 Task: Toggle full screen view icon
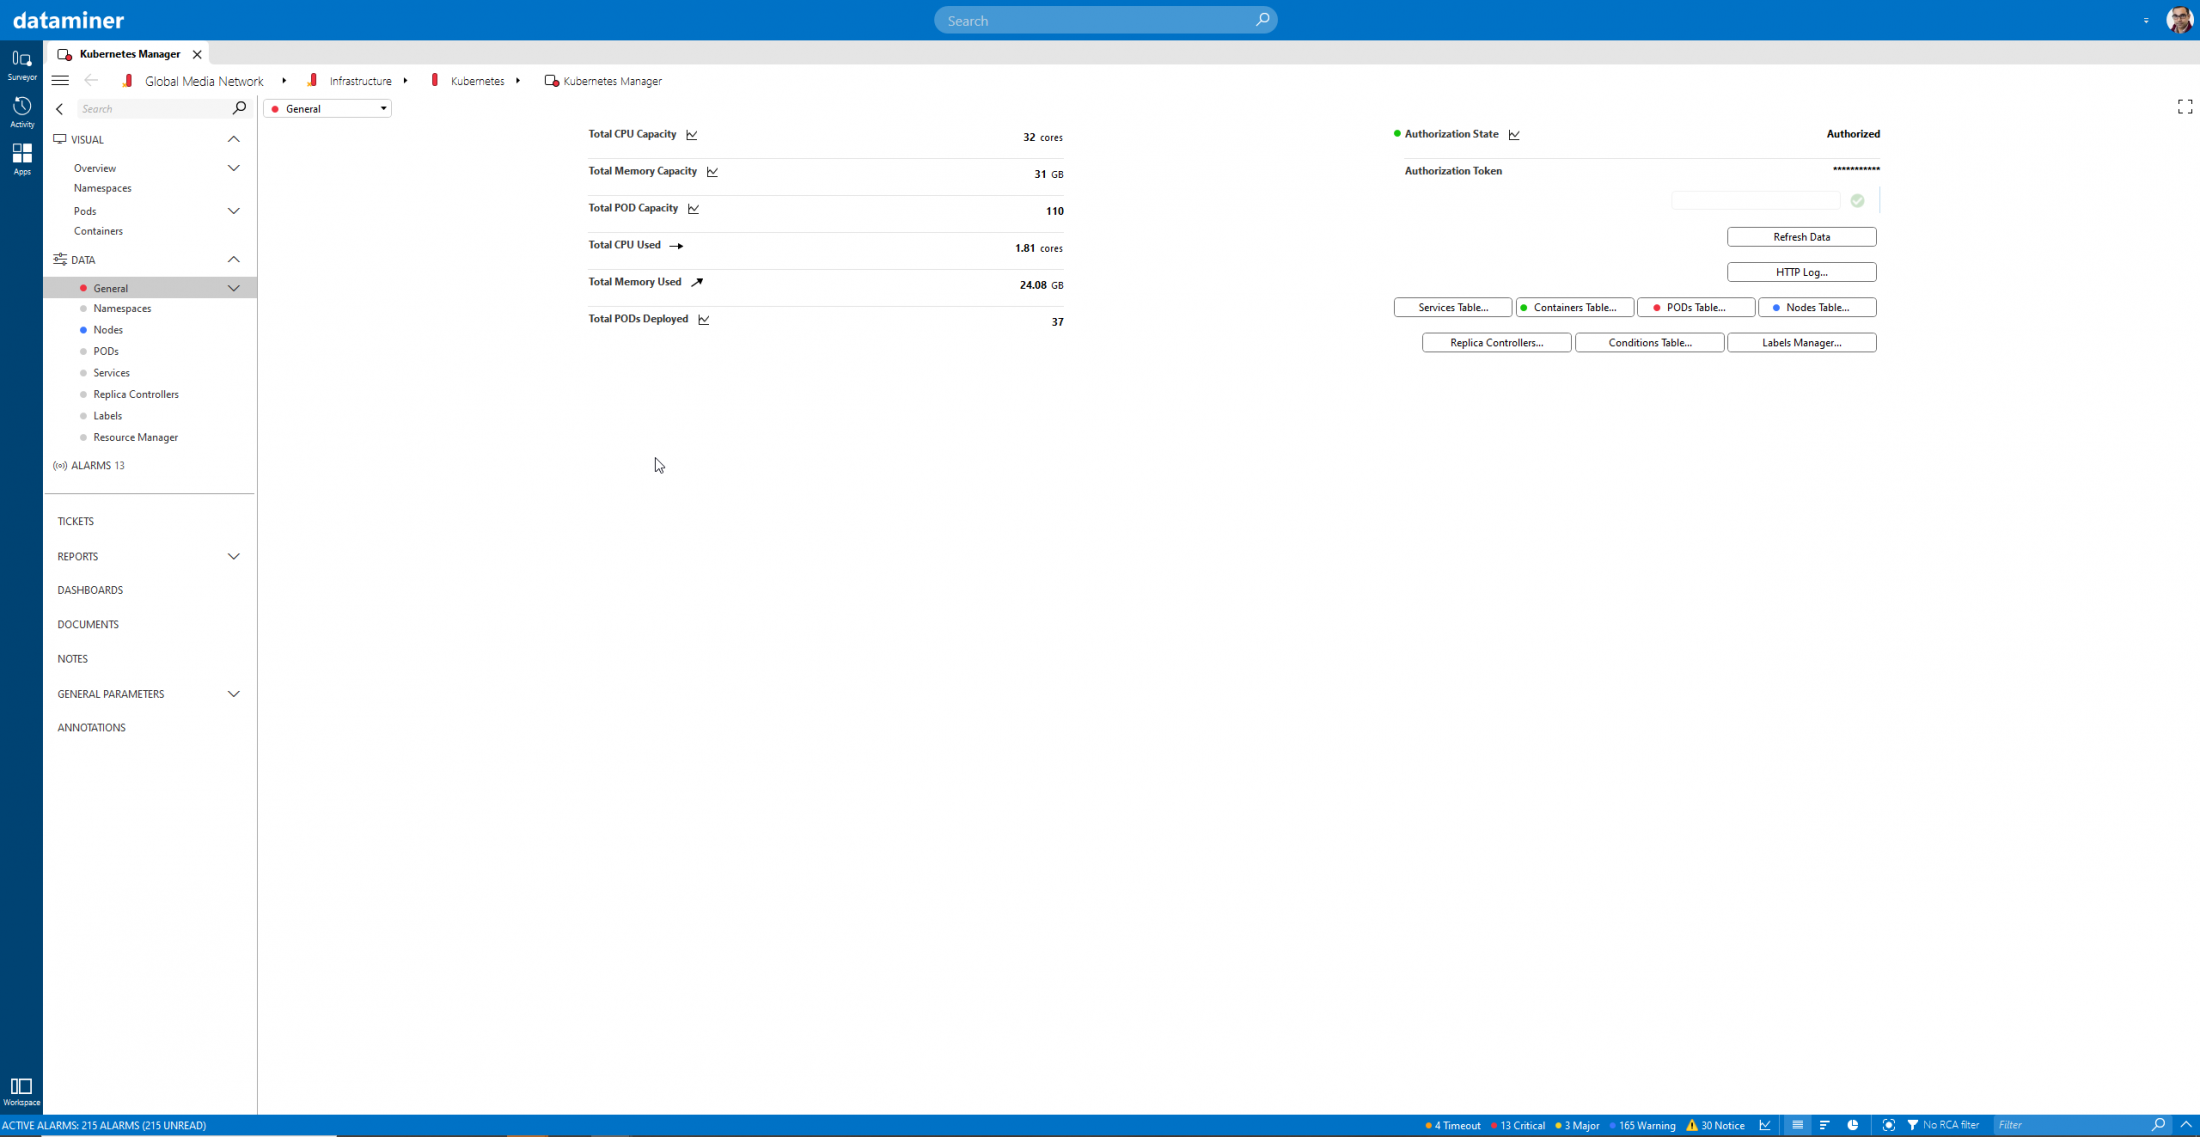pos(2185,107)
